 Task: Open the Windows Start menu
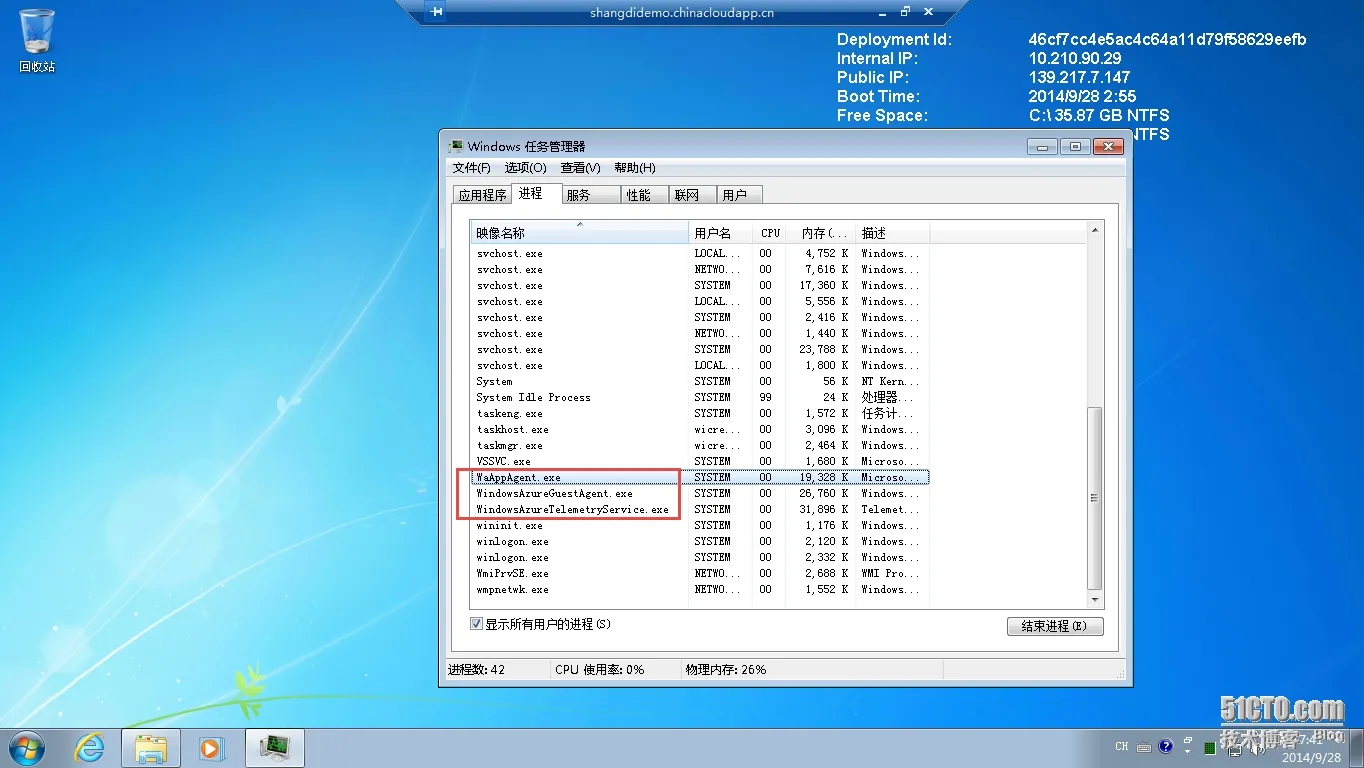pyautogui.click(x=26, y=748)
